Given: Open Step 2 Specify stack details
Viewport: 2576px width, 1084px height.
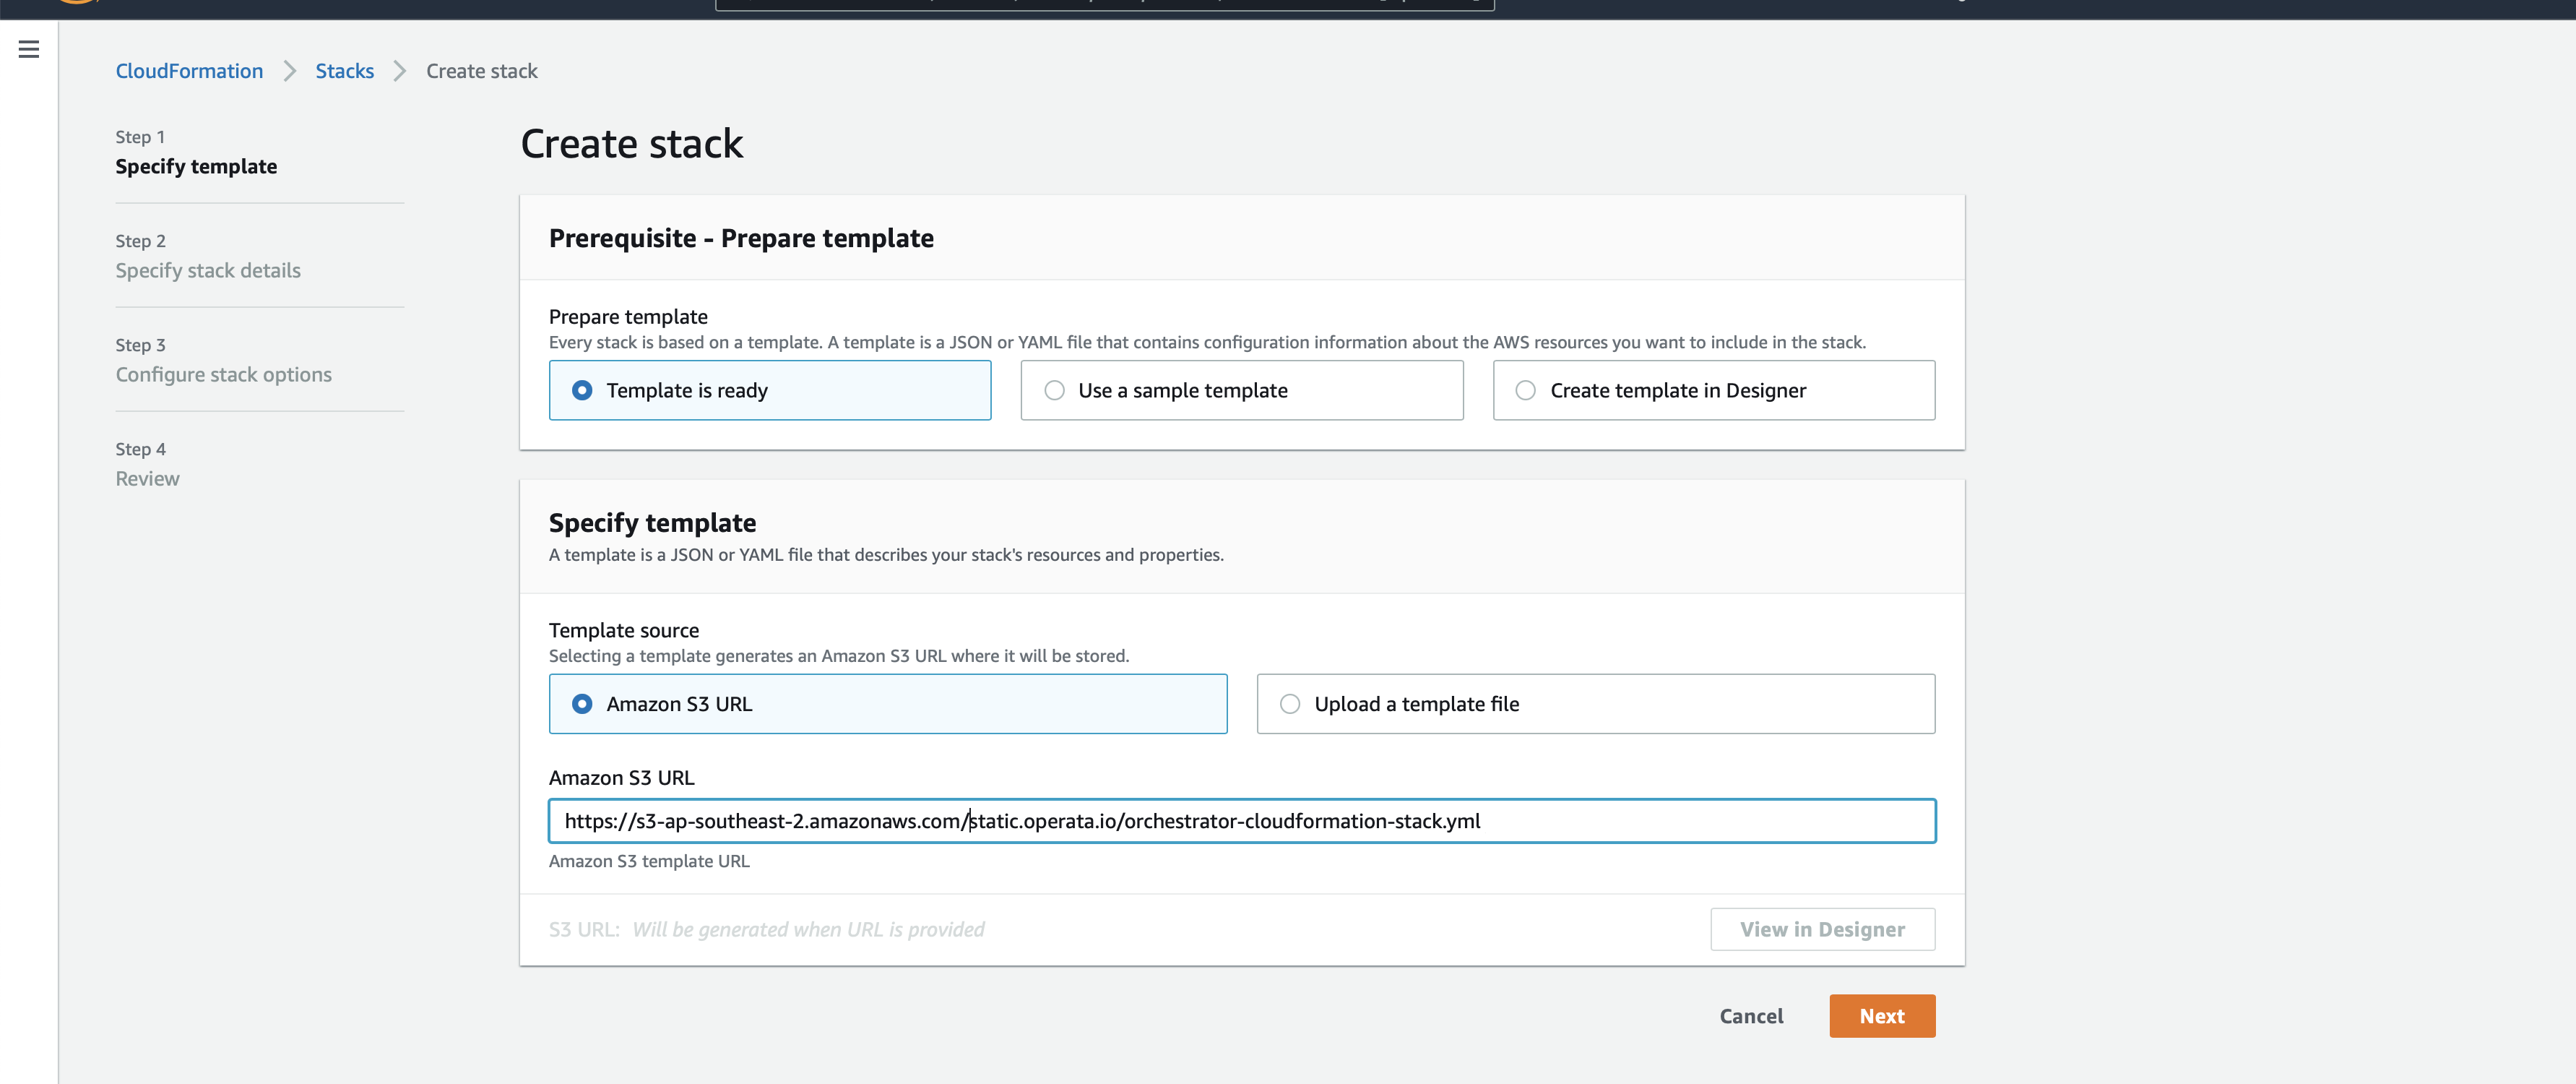Looking at the screenshot, I should 208,270.
